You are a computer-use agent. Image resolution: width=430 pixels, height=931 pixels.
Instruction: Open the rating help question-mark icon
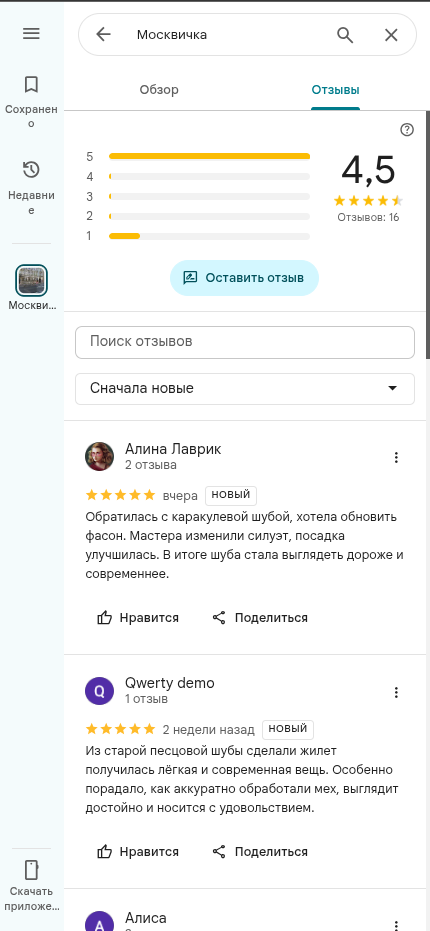coord(407,129)
